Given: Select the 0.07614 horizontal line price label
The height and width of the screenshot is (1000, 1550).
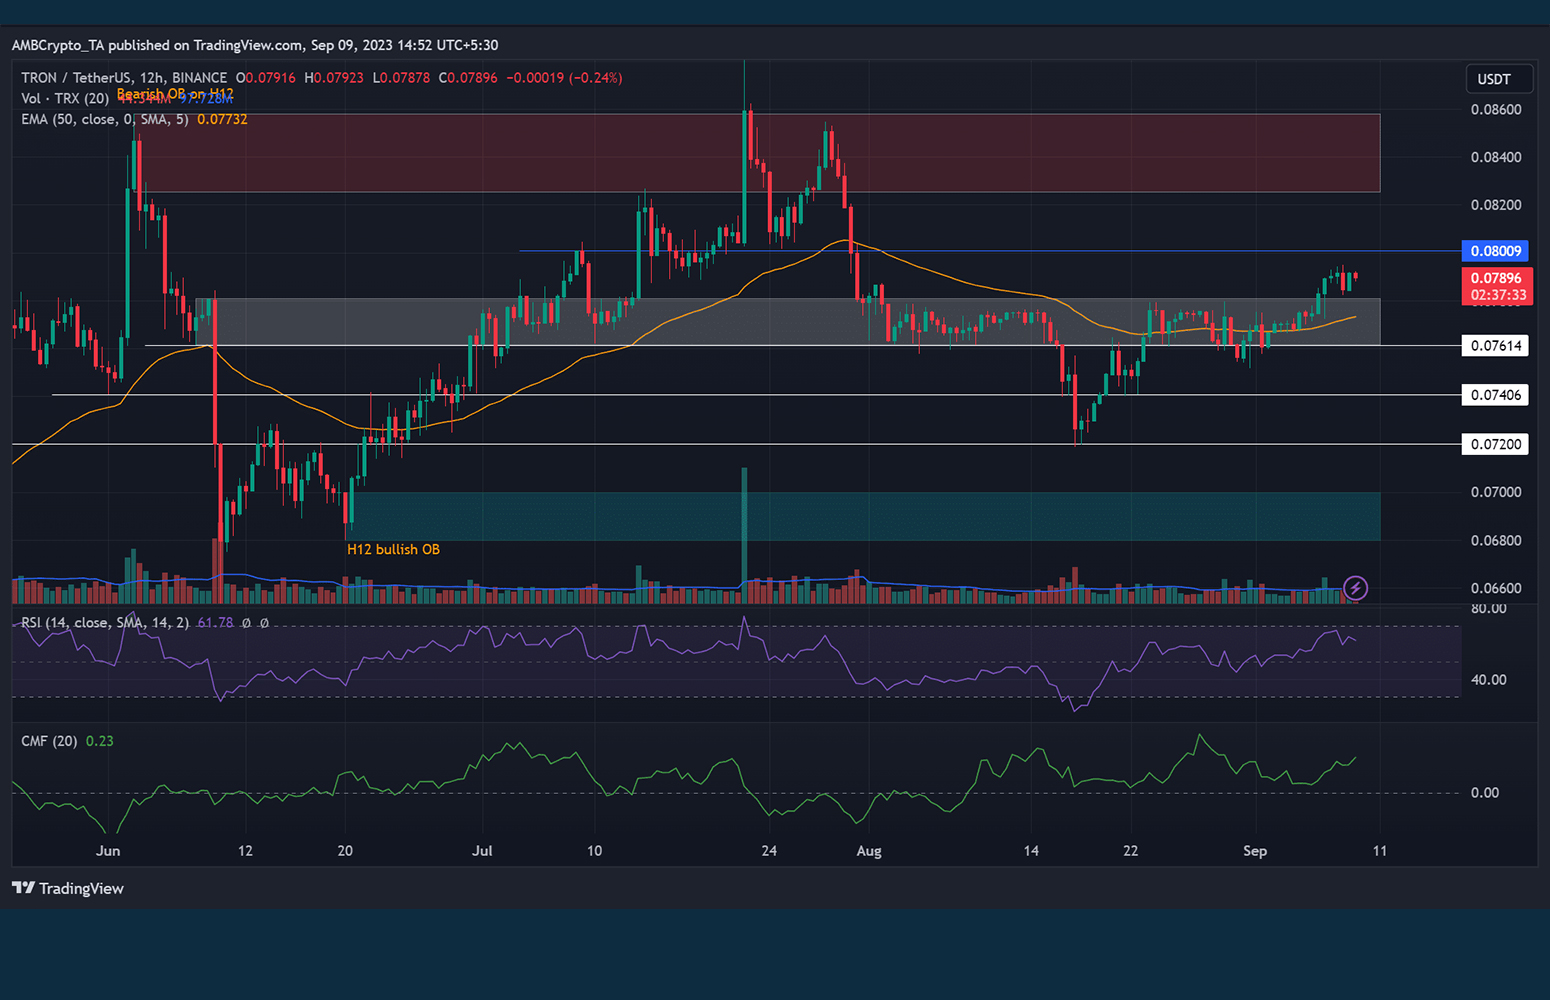Looking at the screenshot, I should [x=1495, y=346].
